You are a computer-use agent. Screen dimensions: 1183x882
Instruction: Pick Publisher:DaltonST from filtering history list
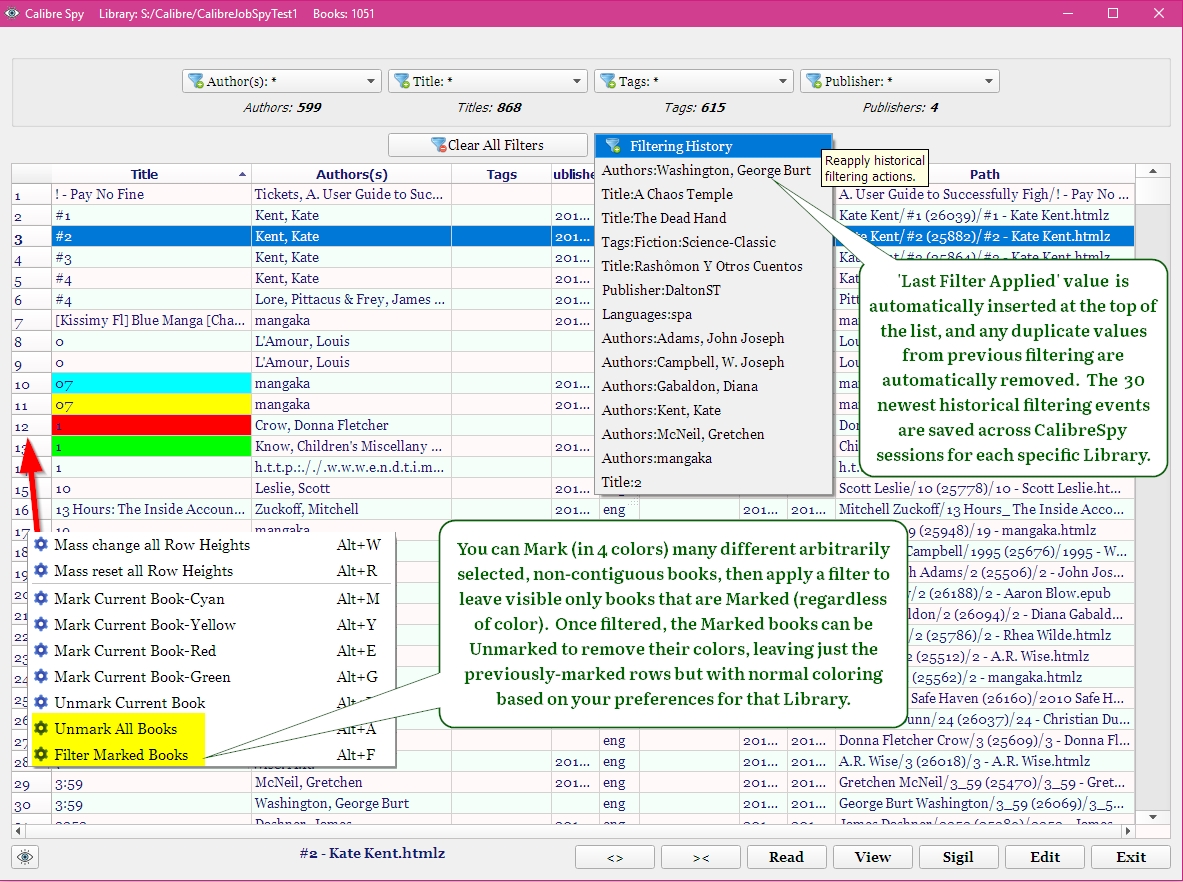click(661, 290)
